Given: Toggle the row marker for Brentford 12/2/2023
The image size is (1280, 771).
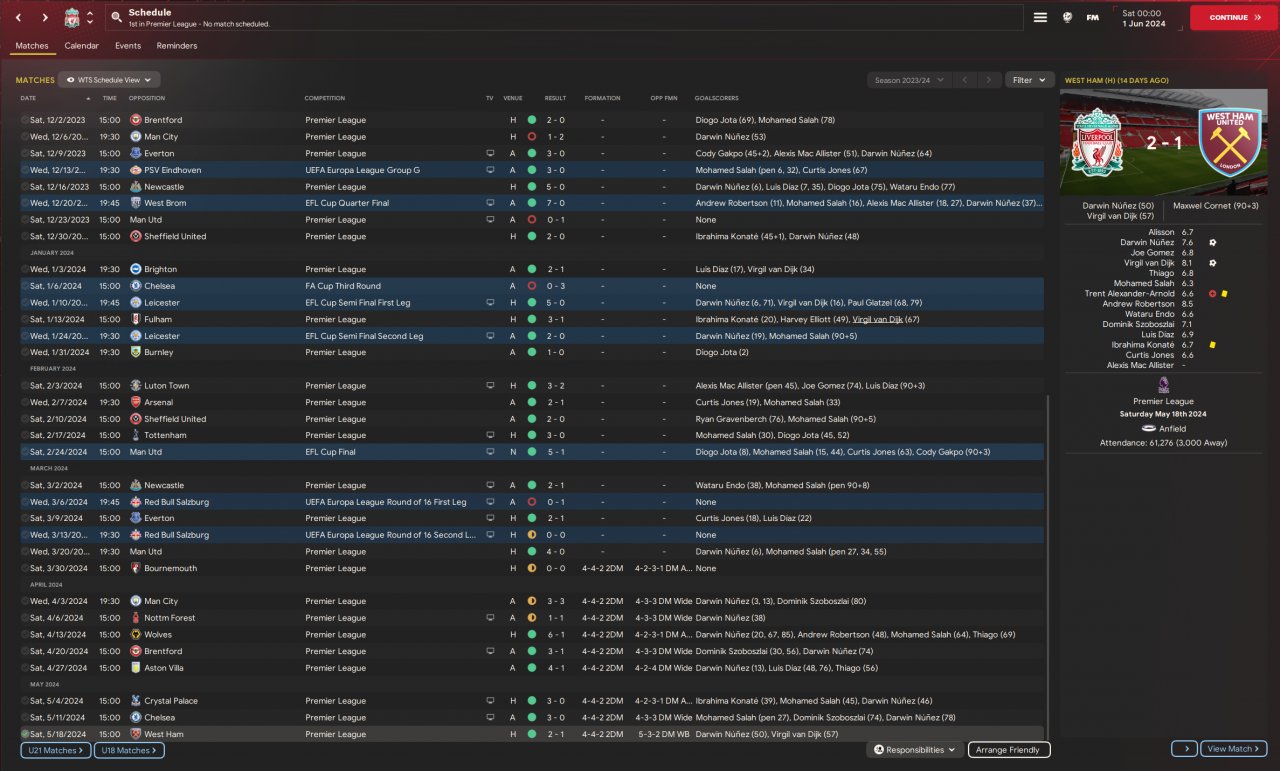Looking at the screenshot, I should click(x=25, y=120).
